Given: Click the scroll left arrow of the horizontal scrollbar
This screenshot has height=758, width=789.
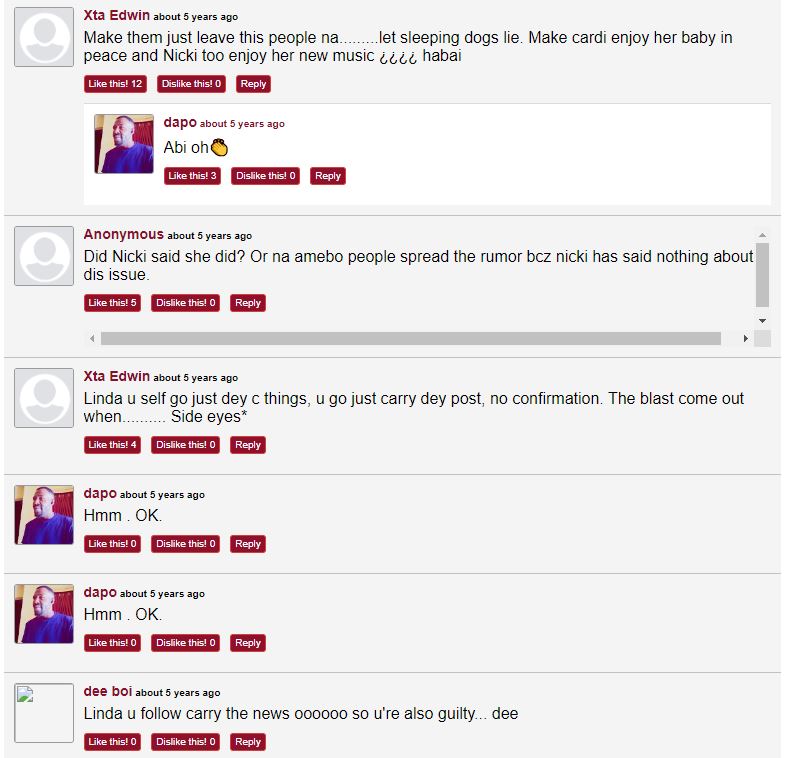Looking at the screenshot, I should pyautogui.click(x=92, y=339).
